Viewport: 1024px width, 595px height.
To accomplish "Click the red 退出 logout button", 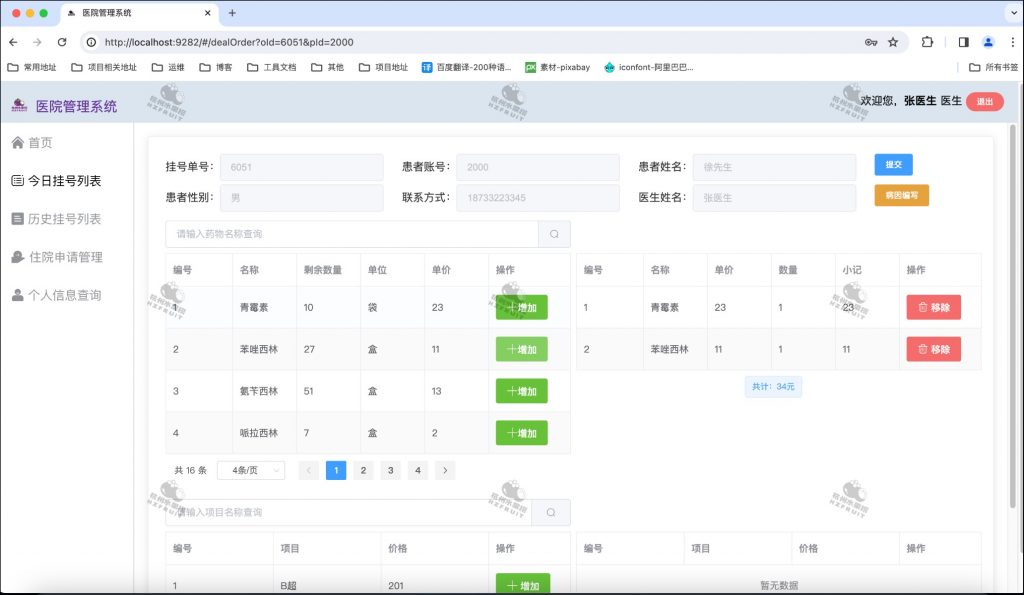I will (x=984, y=101).
